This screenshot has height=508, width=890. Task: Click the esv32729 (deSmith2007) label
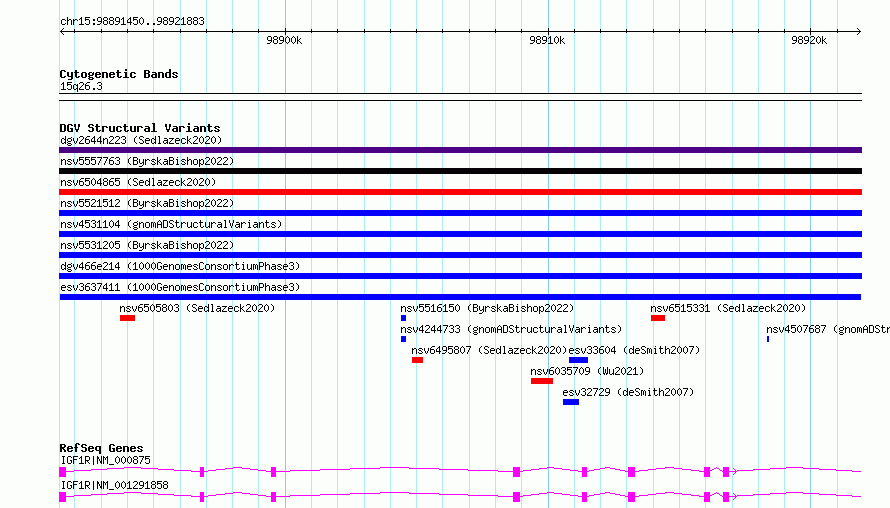click(628, 392)
